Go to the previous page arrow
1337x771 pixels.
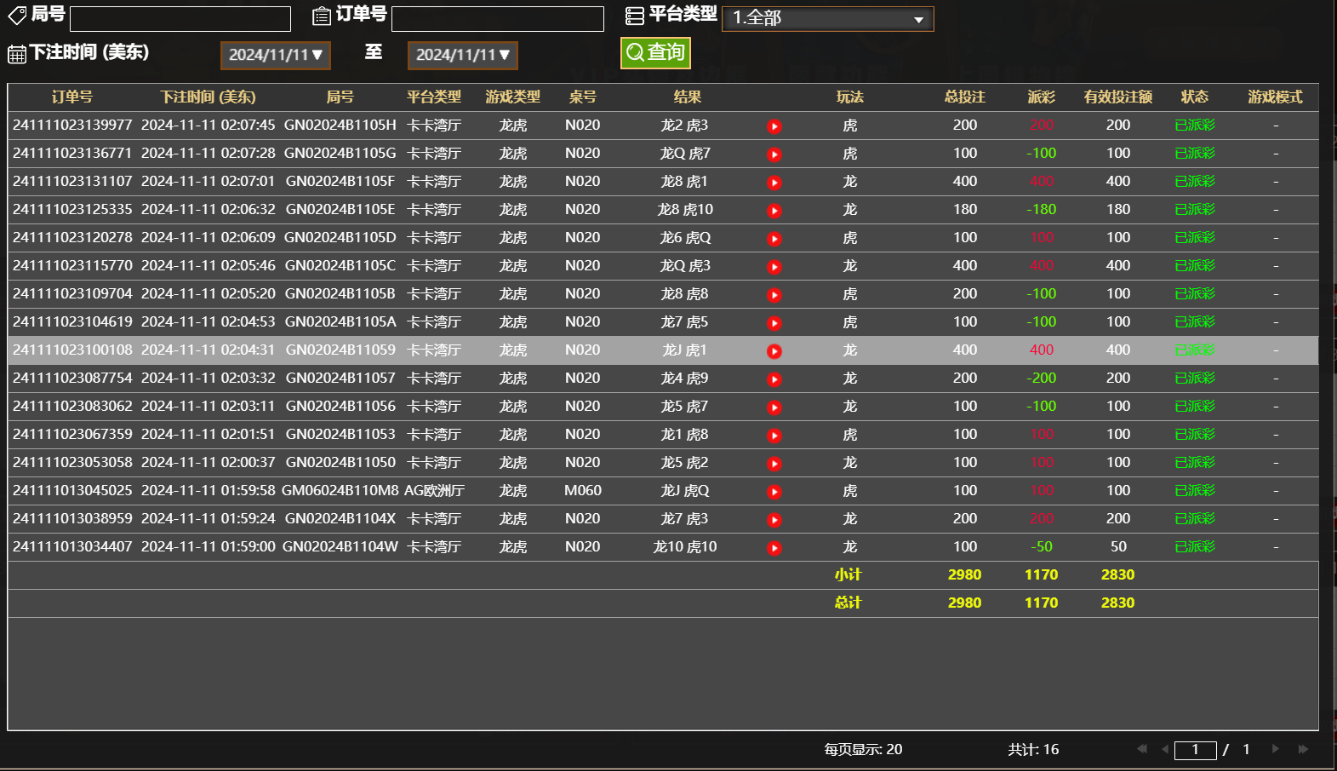point(1164,749)
